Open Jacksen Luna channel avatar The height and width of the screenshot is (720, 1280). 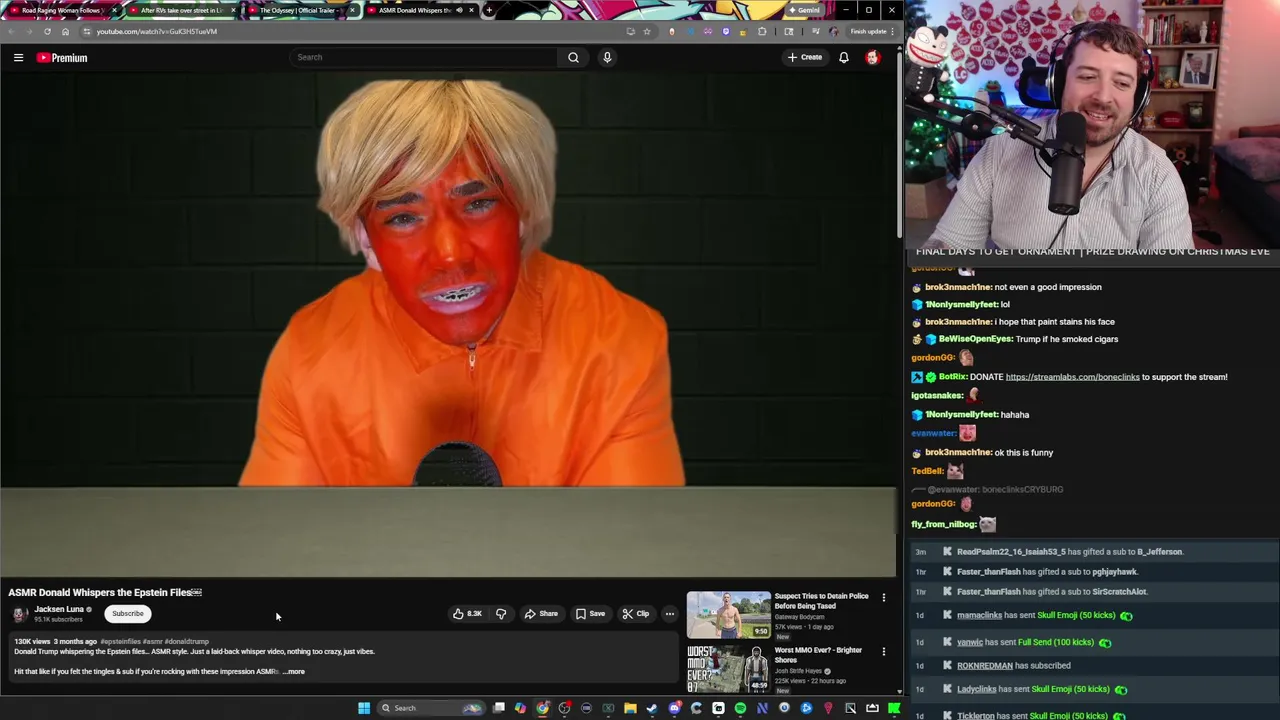20,614
